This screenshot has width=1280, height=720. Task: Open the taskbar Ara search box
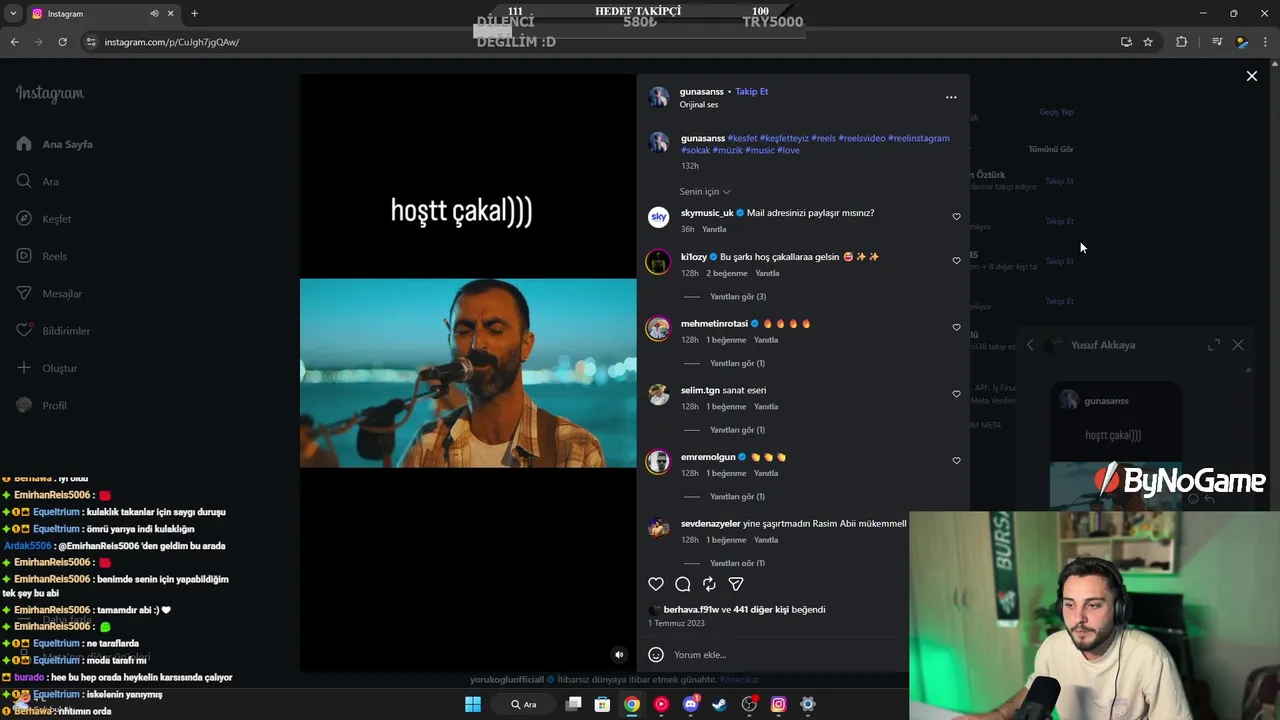pyautogui.click(x=523, y=704)
